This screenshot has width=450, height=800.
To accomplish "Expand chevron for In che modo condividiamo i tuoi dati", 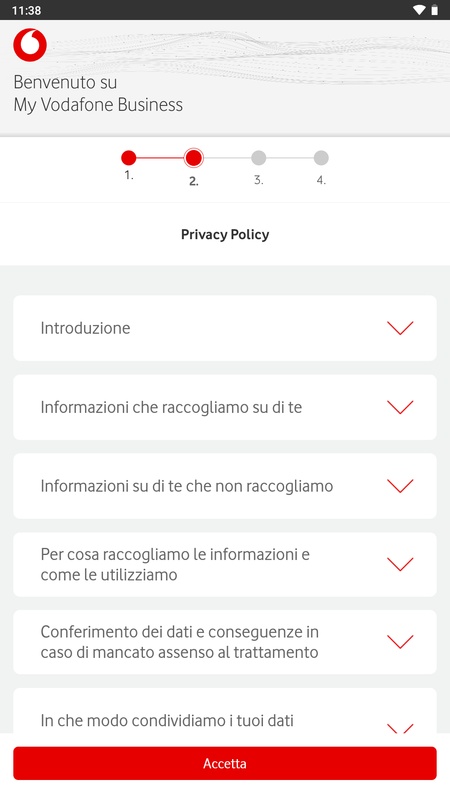I will (x=400, y=728).
